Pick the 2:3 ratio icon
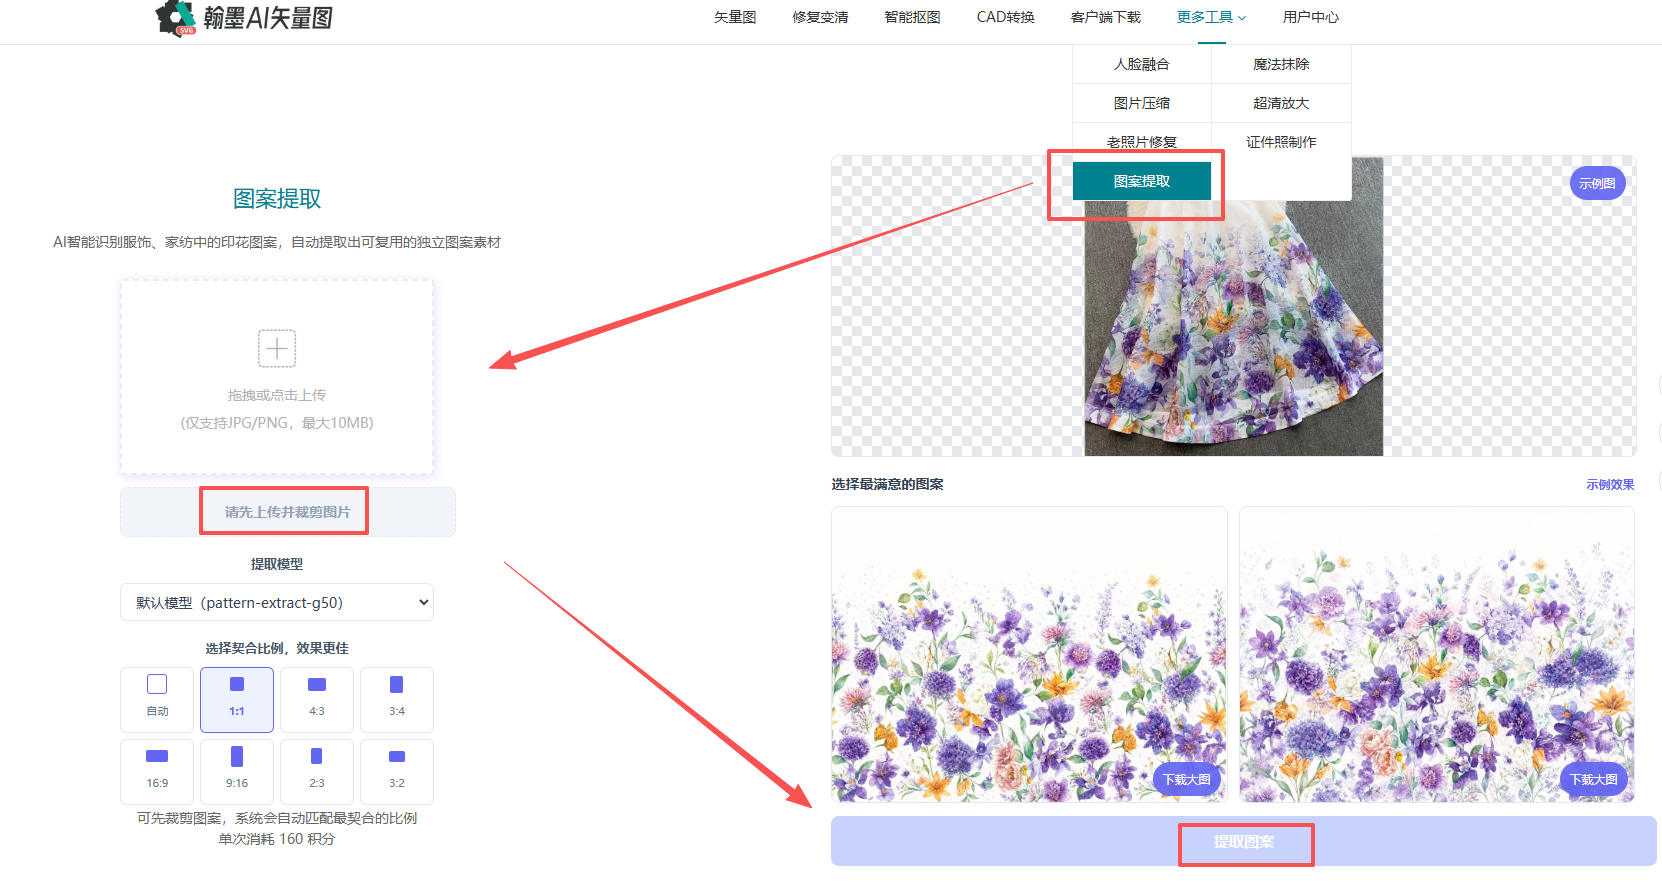Screen dimensions: 1662x887 317,756
